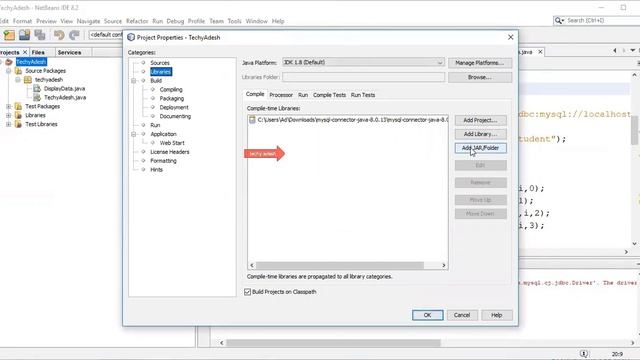Click the New Project toolbar icon

tap(9, 35)
